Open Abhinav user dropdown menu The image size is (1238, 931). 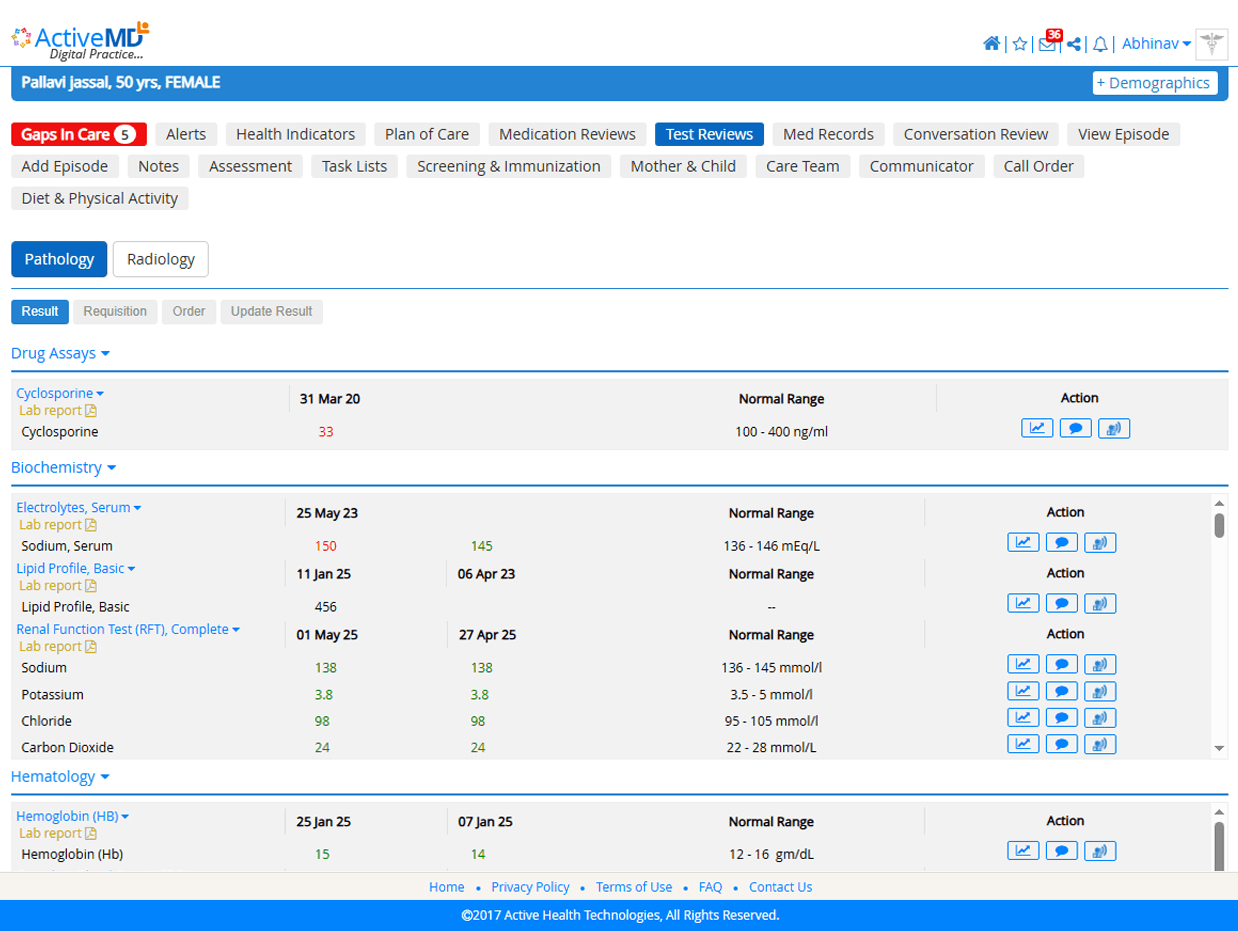pyautogui.click(x=1156, y=44)
